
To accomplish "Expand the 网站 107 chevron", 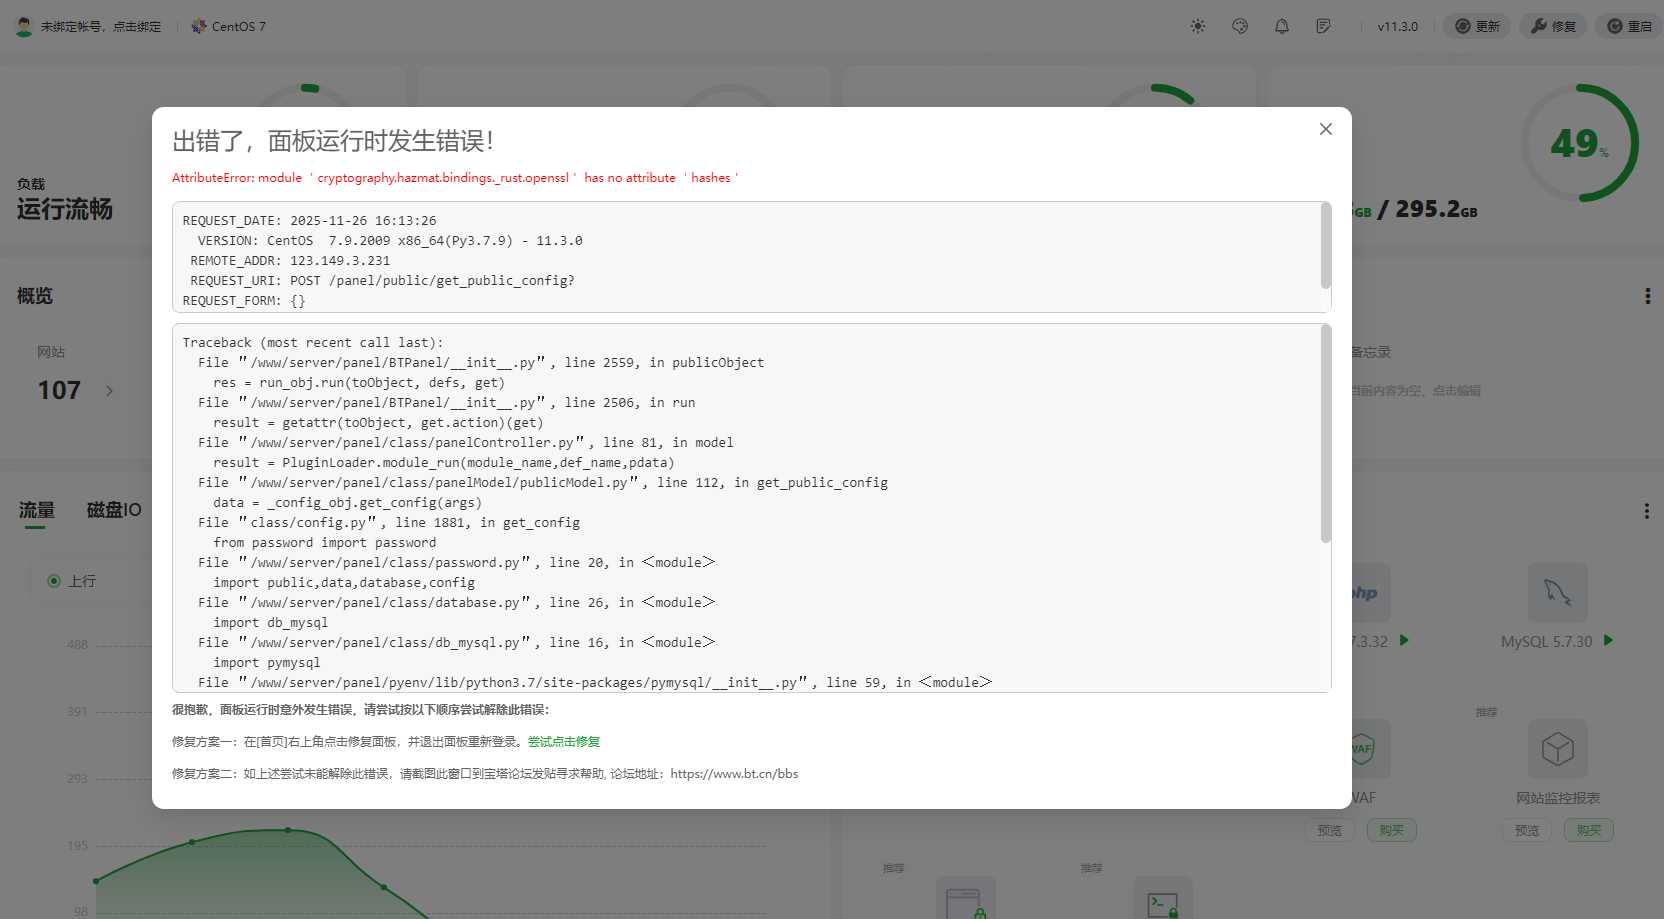I will coord(109,391).
